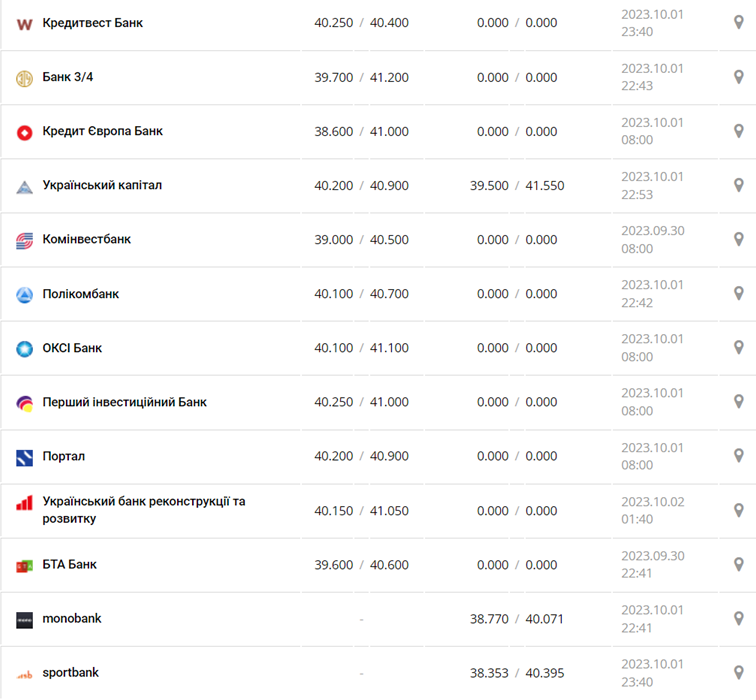The height and width of the screenshot is (700, 756).
Task: Click the Портал bank logo
Action: pos(25,457)
